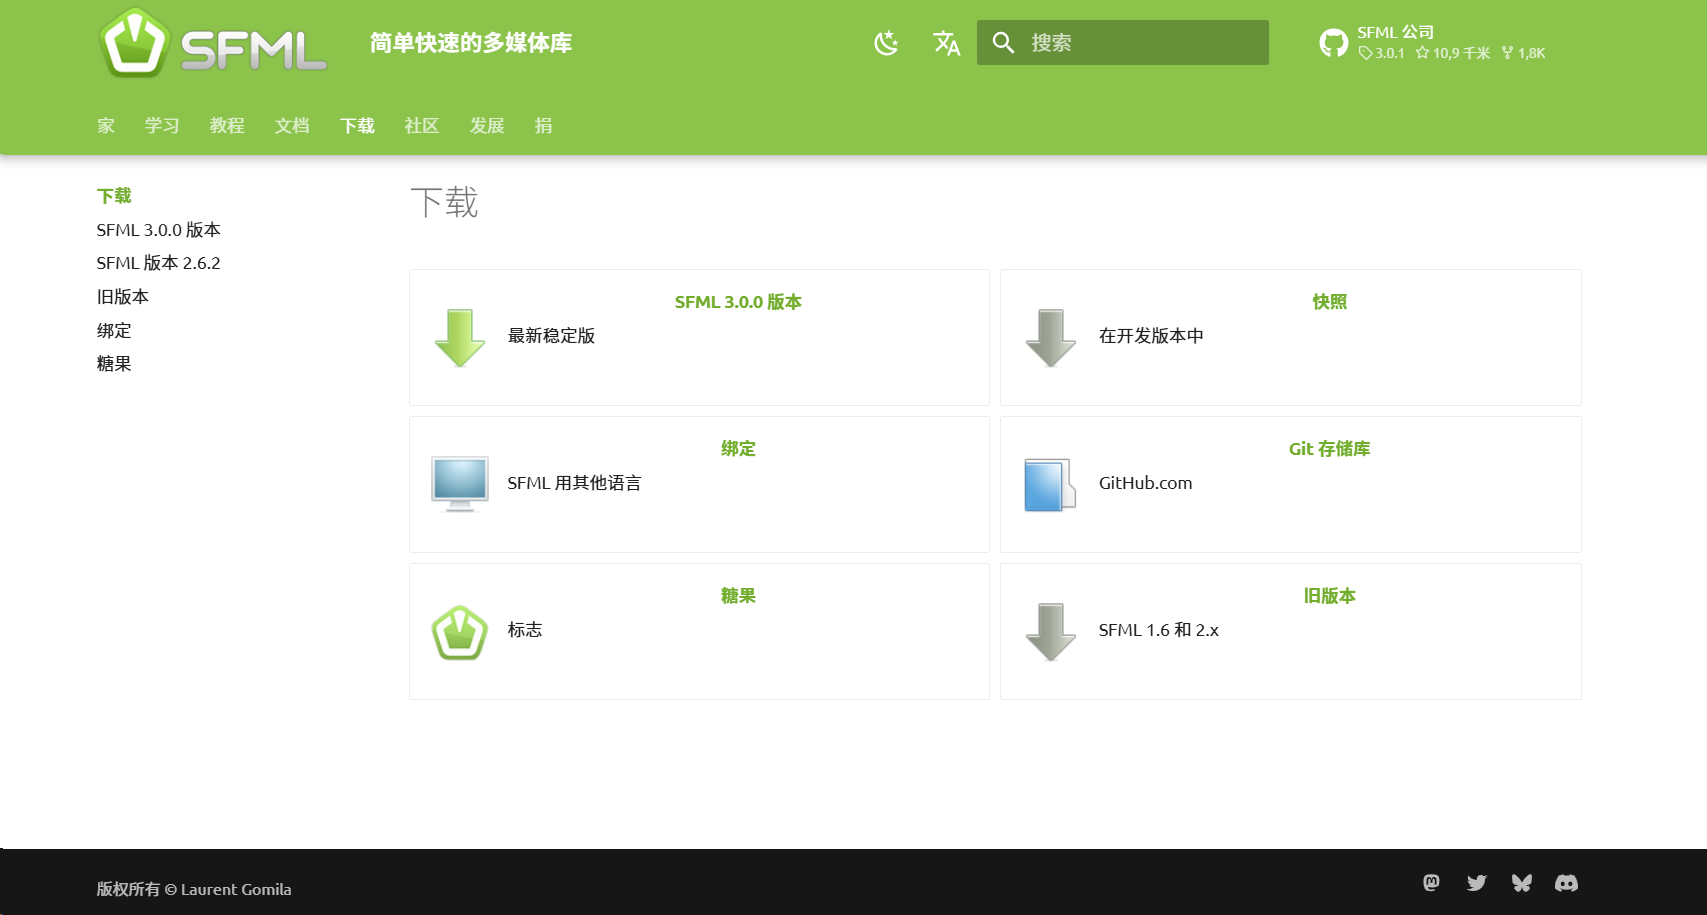The height and width of the screenshot is (915, 1707).
Task: Open the 糖果 goodies card title
Action: pyautogui.click(x=738, y=596)
